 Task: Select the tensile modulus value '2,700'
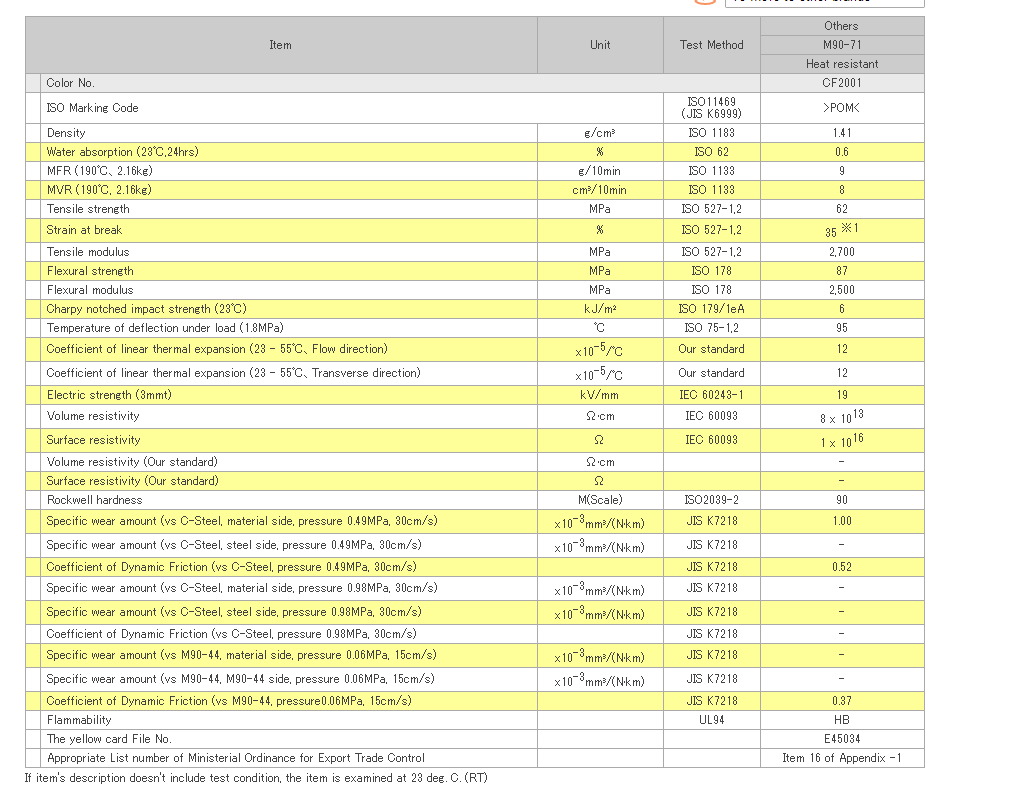click(x=842, y=252)
